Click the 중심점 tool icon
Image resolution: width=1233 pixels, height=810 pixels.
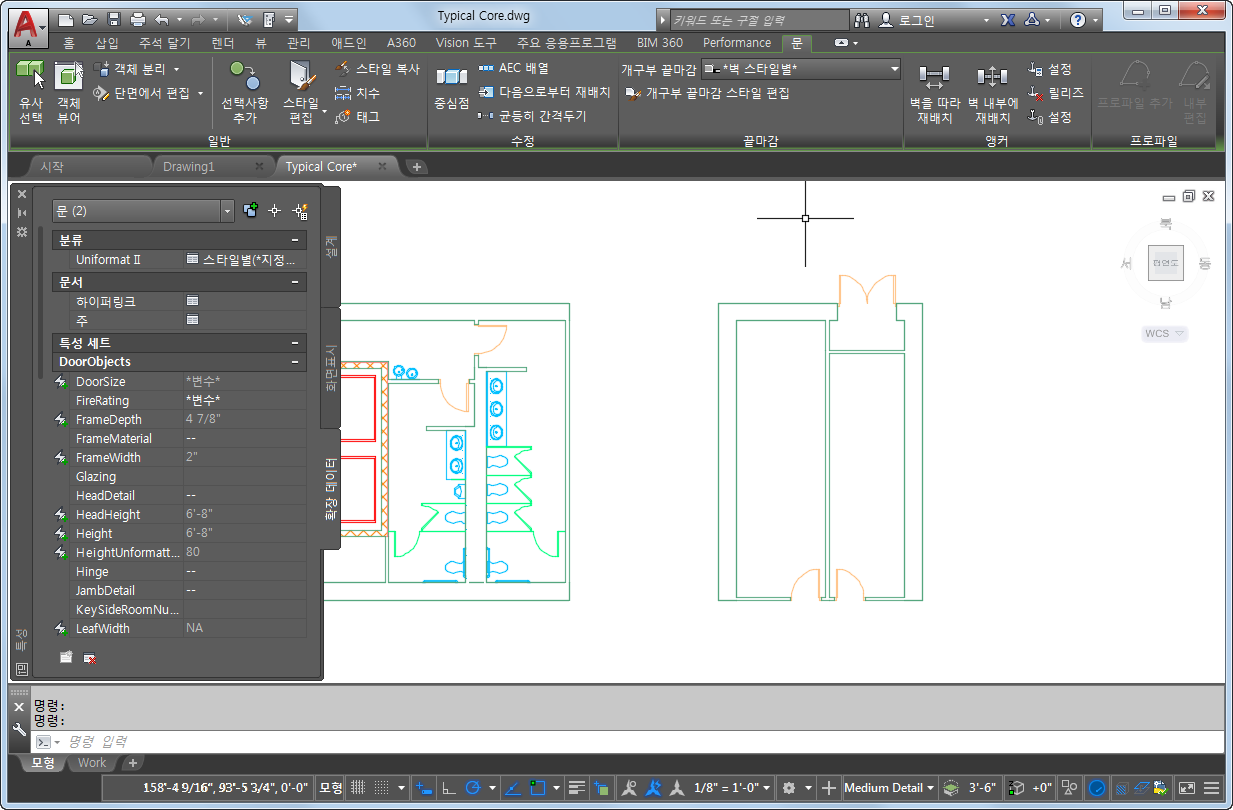tap(451, 78)
